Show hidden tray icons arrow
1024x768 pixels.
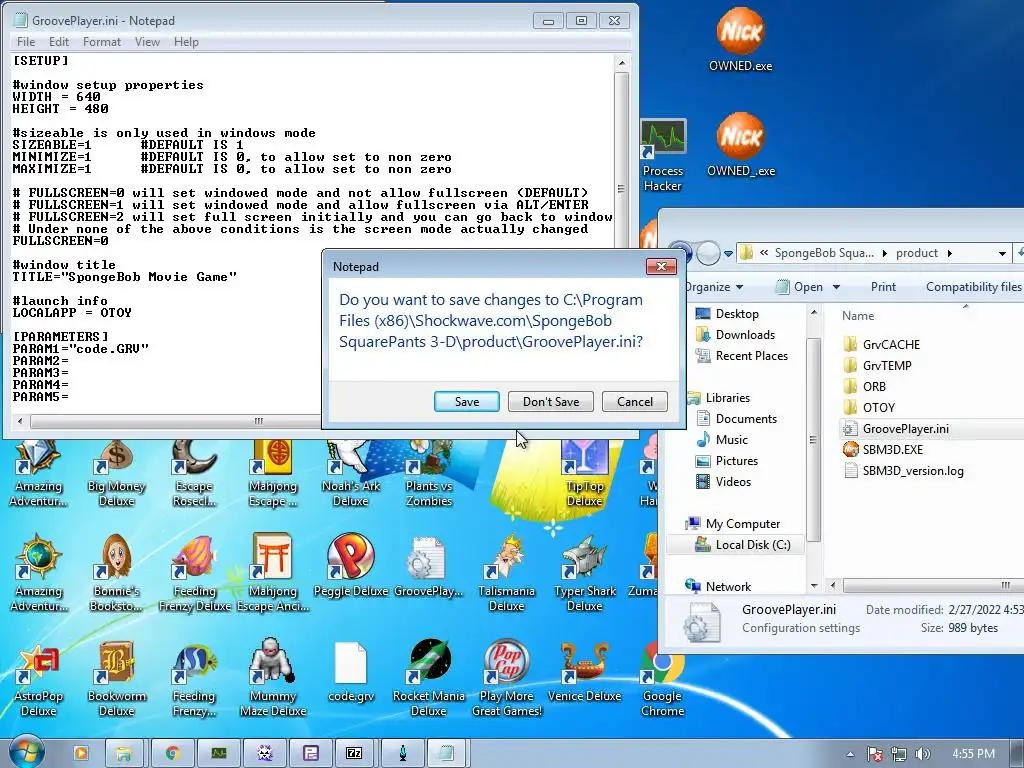tap(850, 754)
